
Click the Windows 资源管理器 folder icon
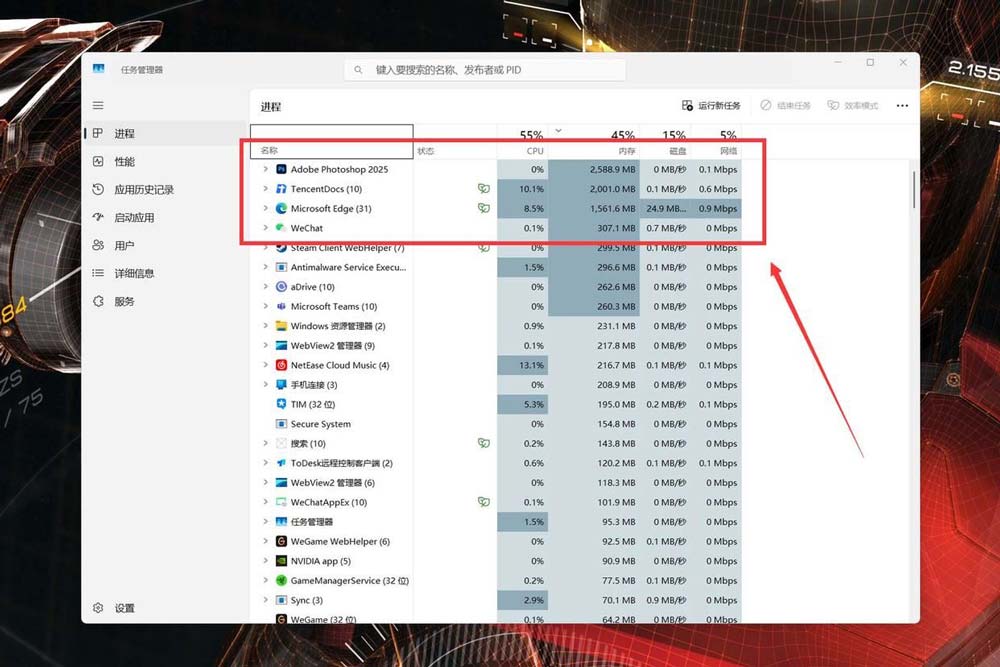(281, 326)
